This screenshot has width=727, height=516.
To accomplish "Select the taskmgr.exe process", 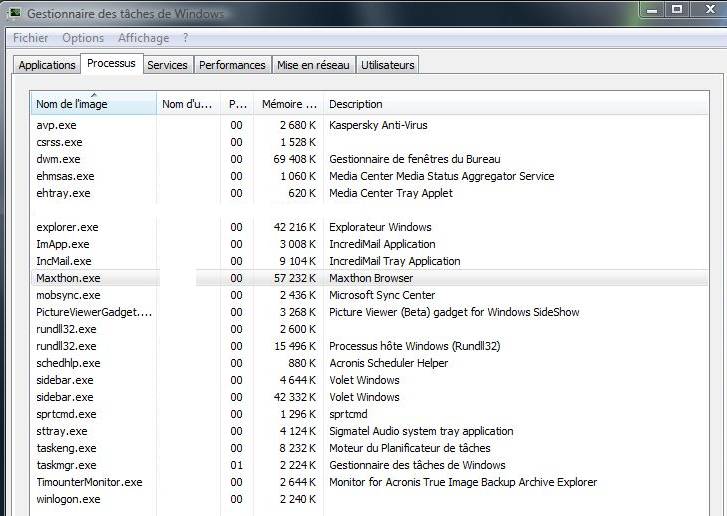I will (x=370, y=465).
